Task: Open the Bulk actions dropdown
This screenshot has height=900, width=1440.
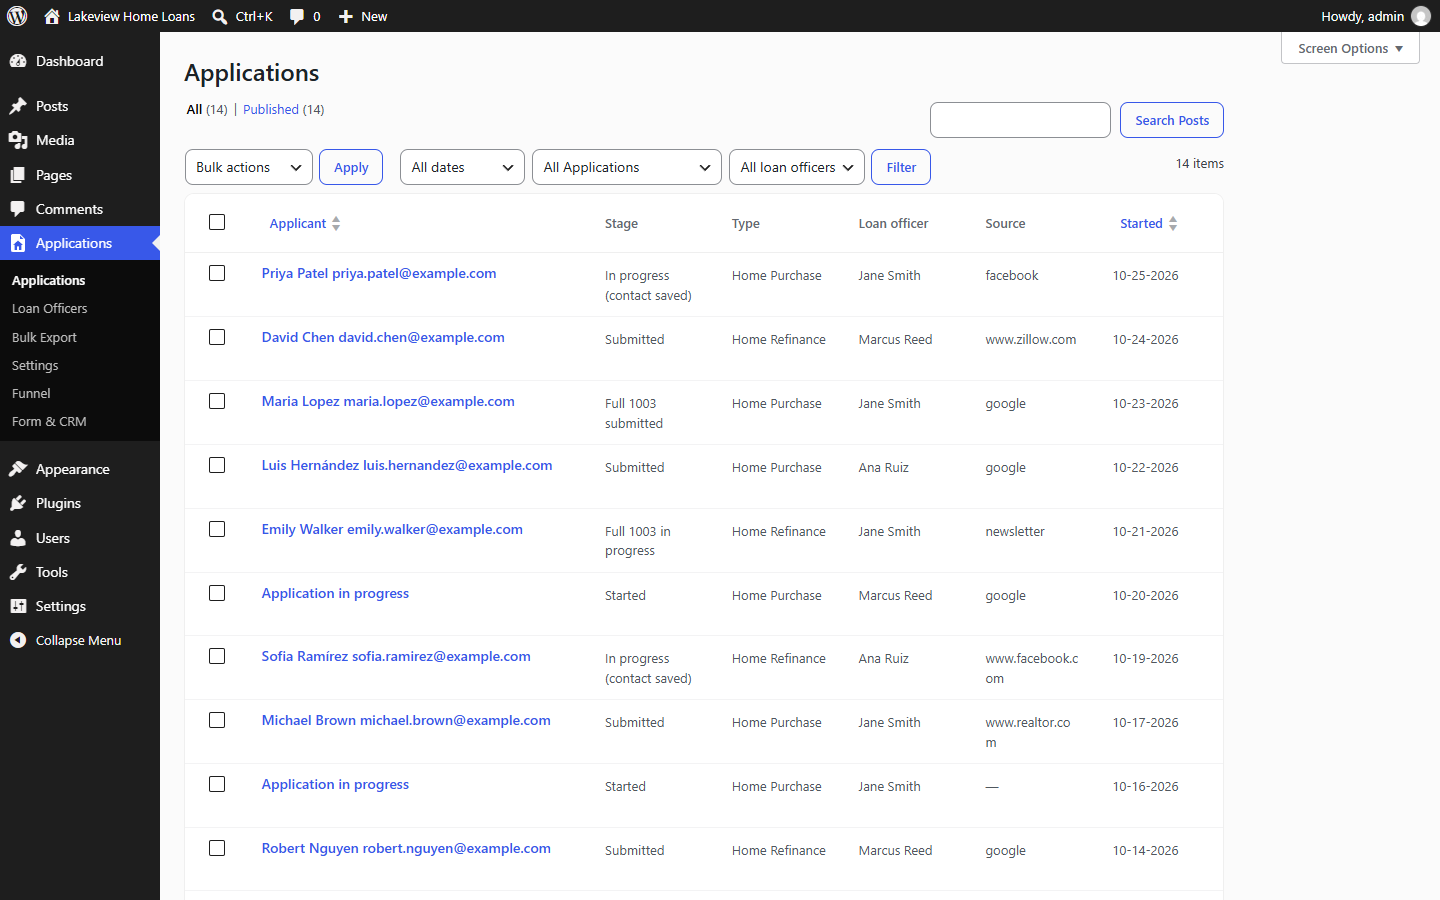Action: pyautogui.click(x=249, y=167)
